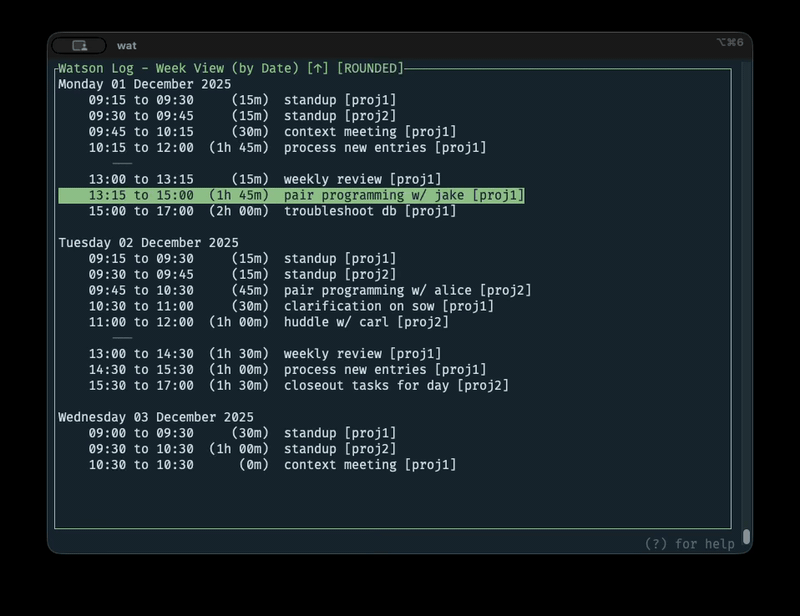
Task: Click the up-arrow sort indicator in header
Action: point(318,68)
